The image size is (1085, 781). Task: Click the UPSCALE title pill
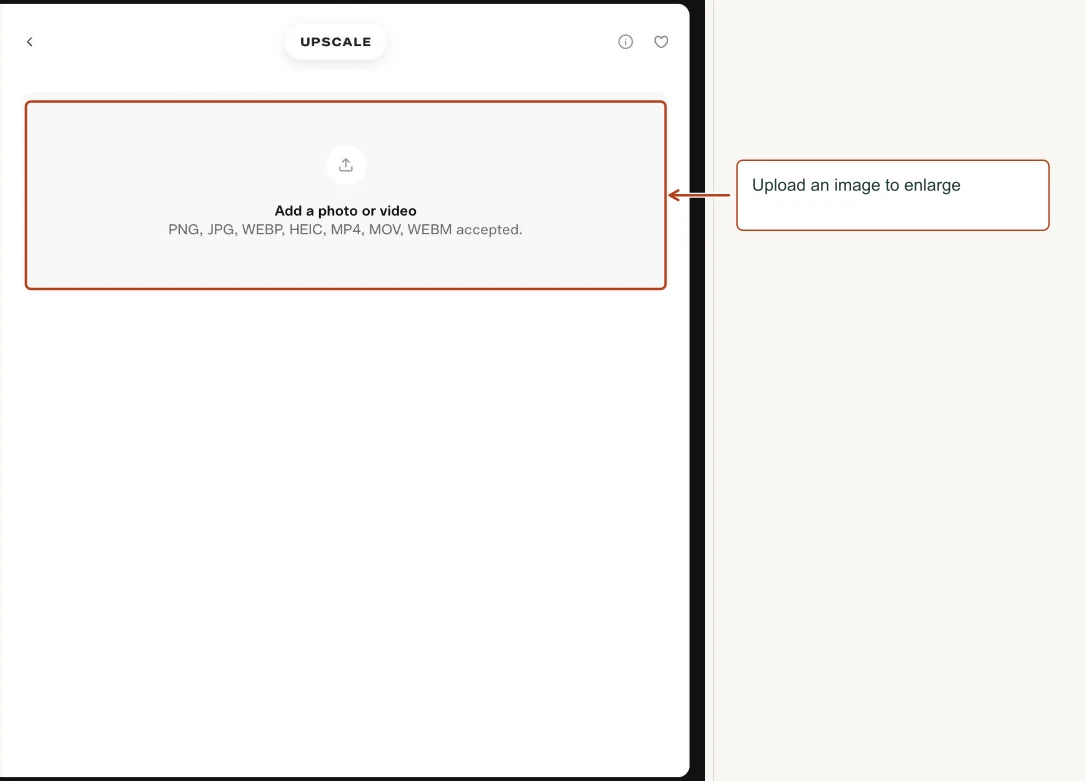coord(336,42)
